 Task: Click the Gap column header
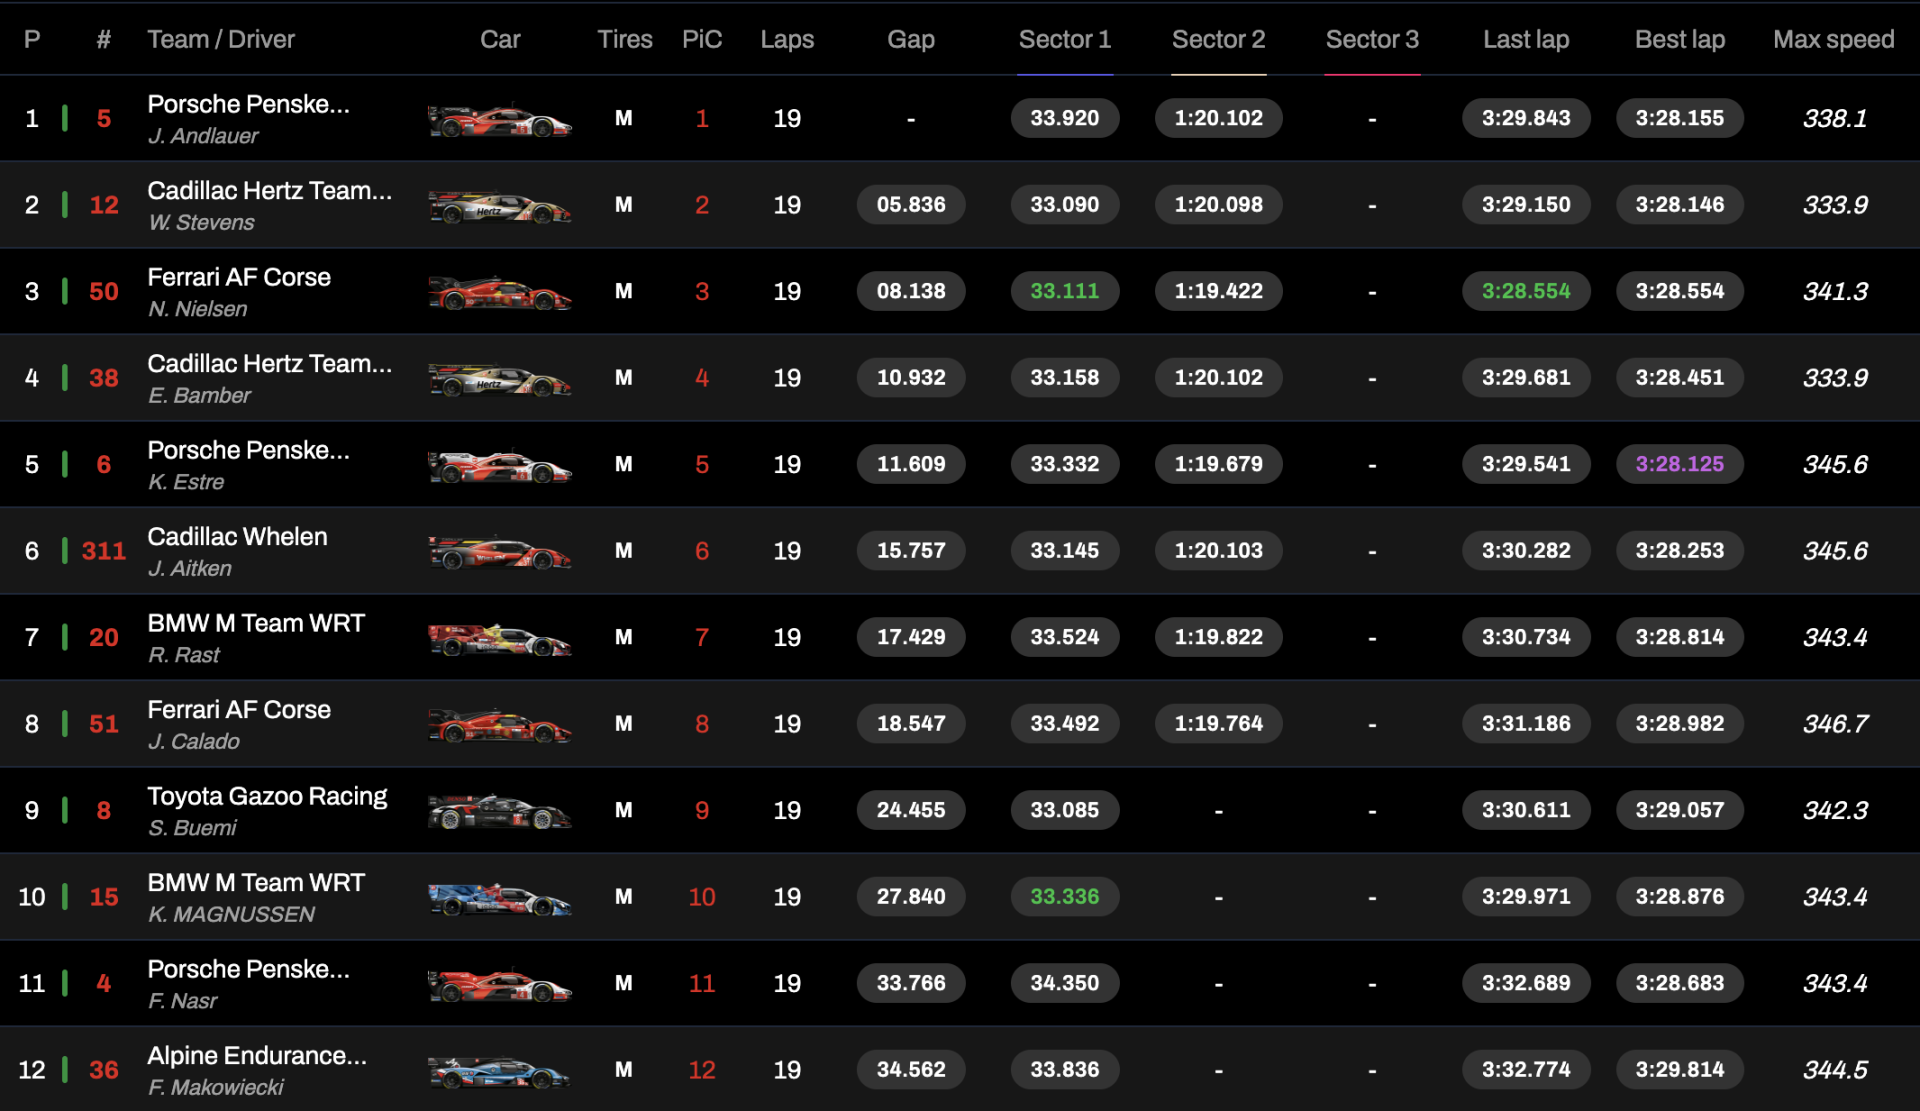click(x=910, y=40)
